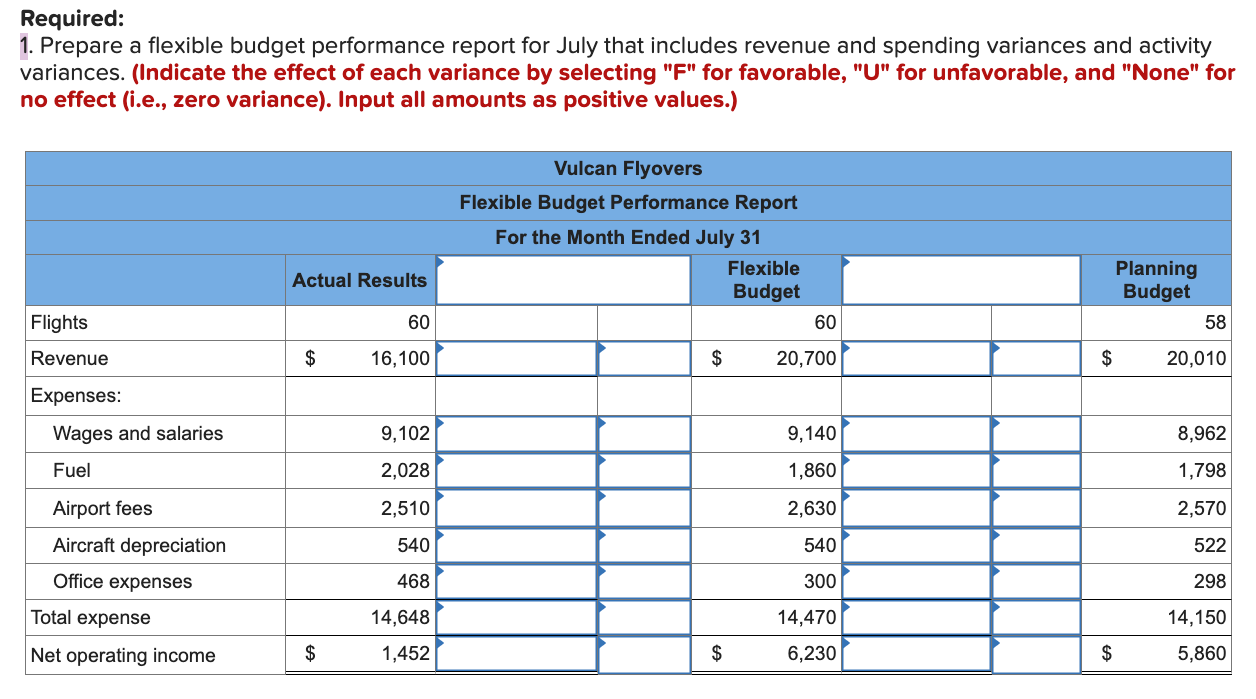This screenshot has width=1256, height=699.
Task: Focus Total expense amount field right of actual 14,648
Action: 516,618
